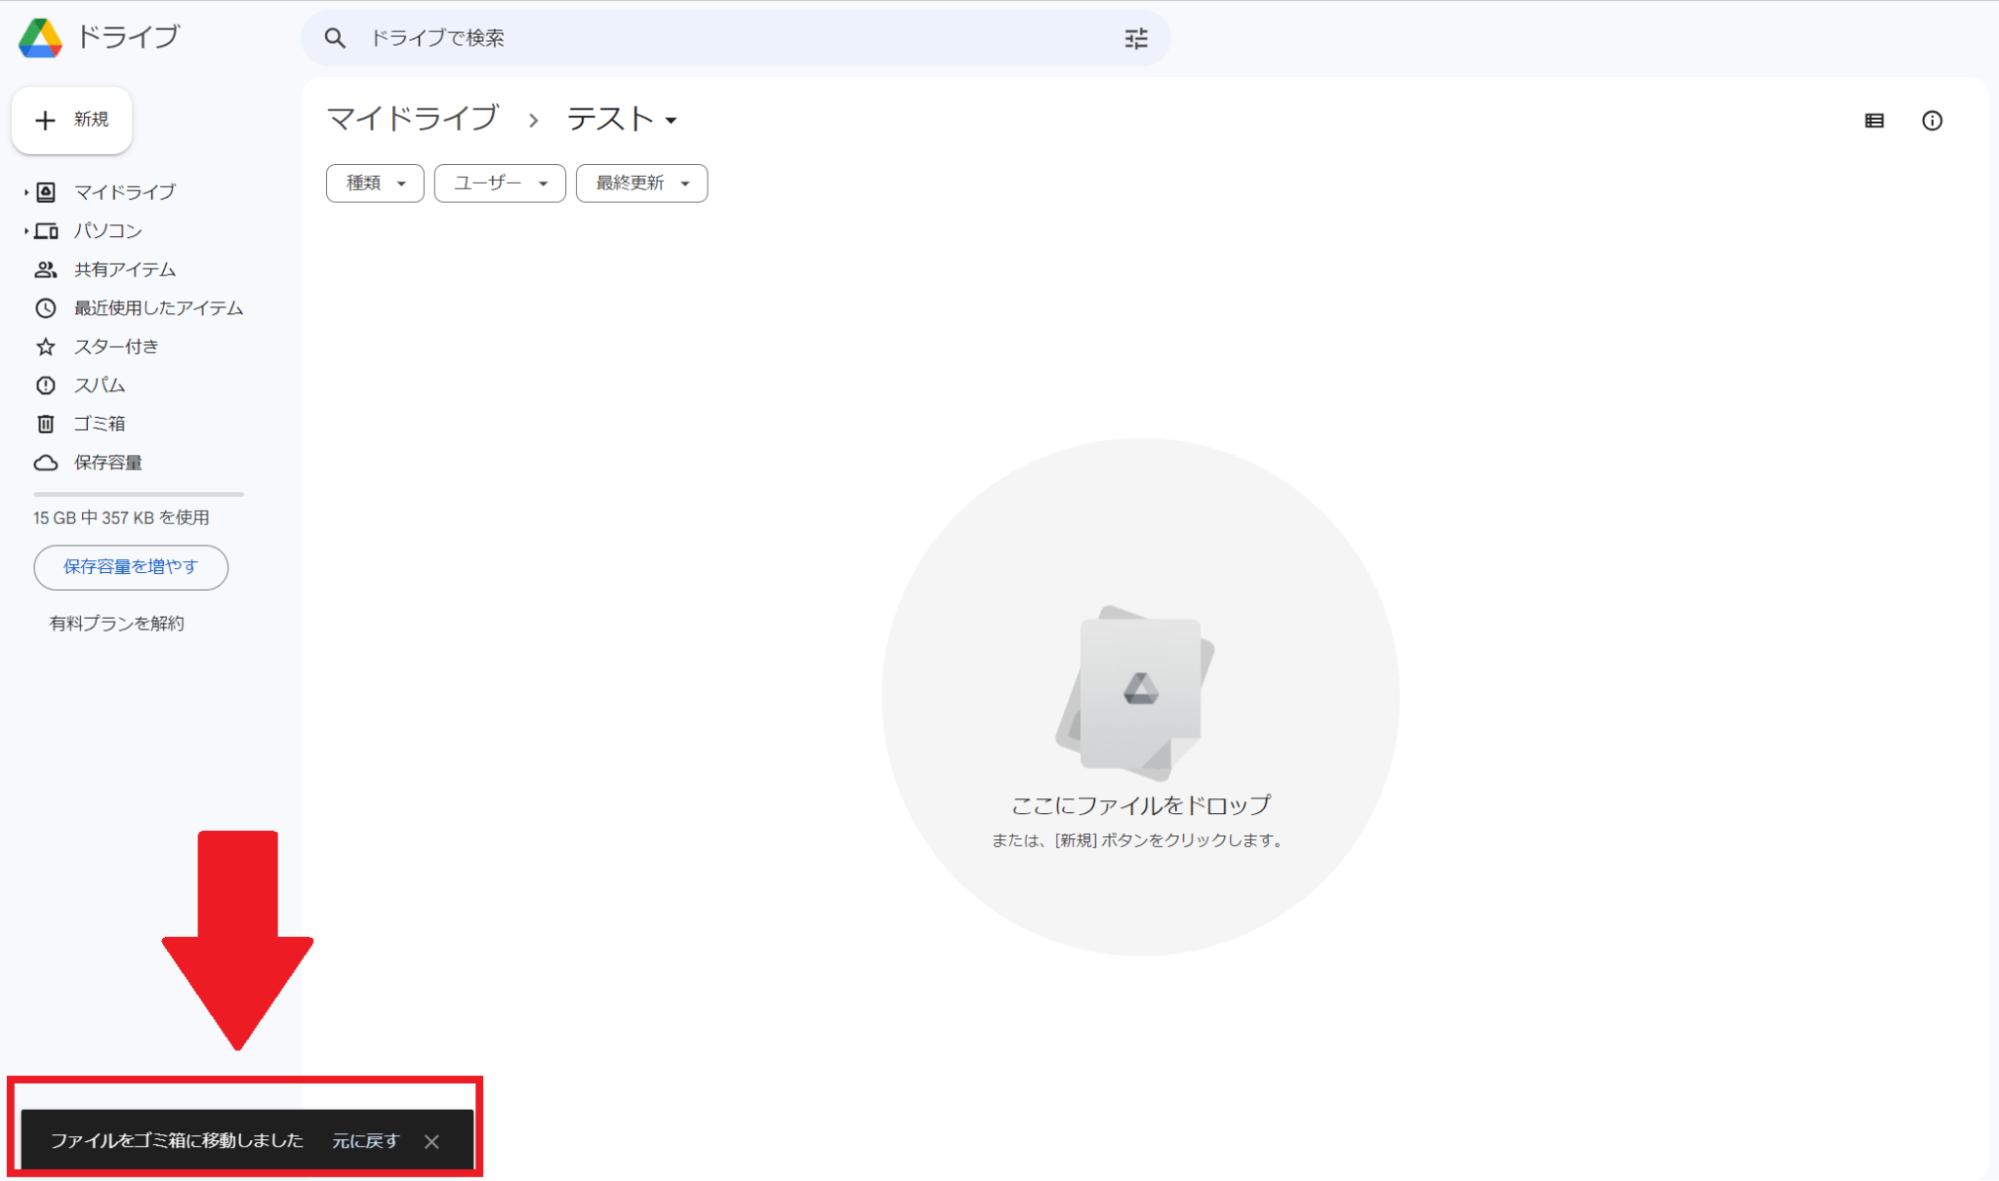Viewport: 1999px width, 1181px height.
Task: Show details info panel icon
Action: pos(1931,121)
